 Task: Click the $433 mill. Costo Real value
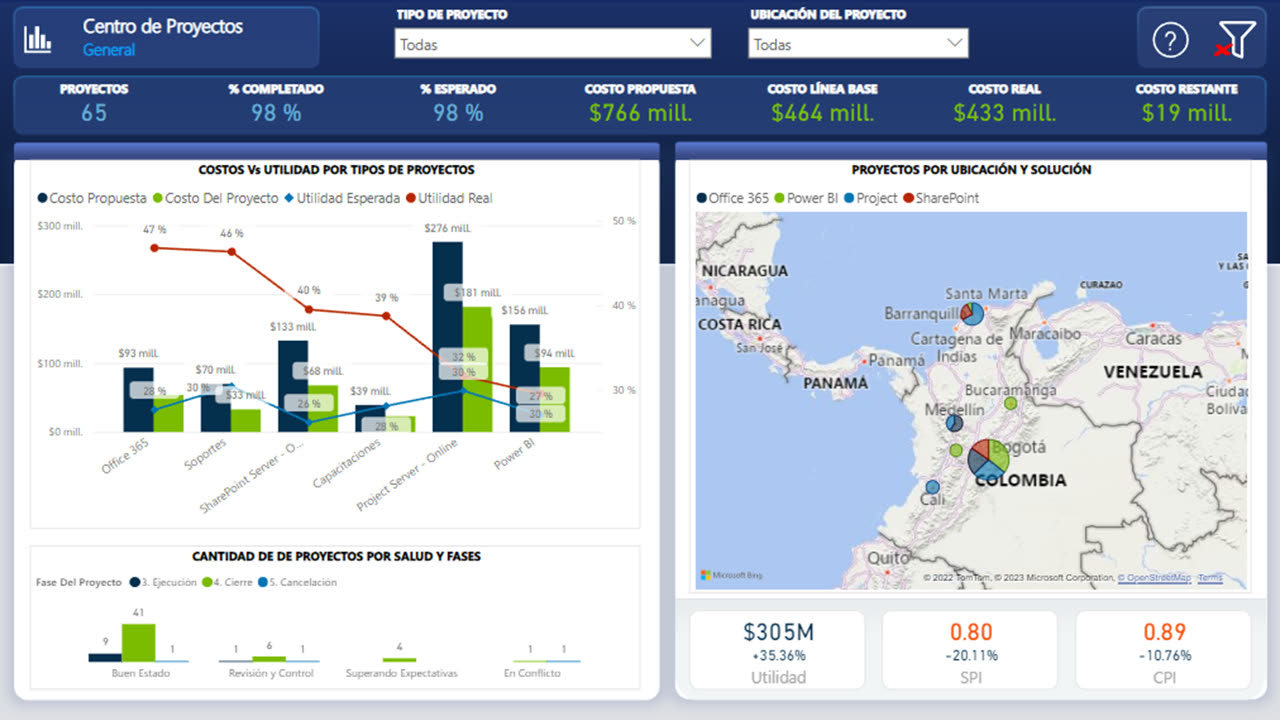[1004, 113]
